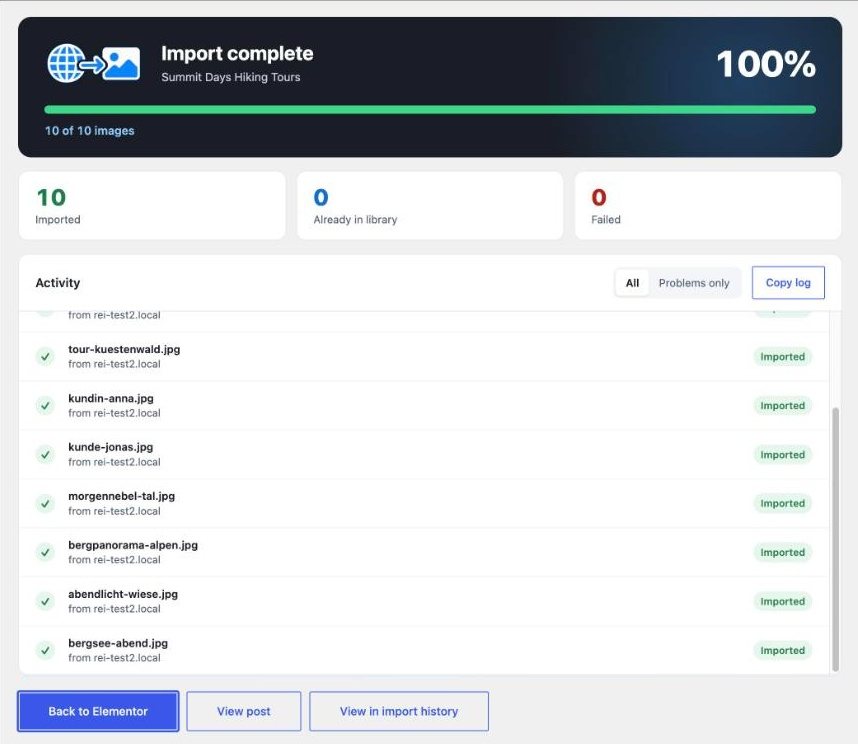Switch to Problems only filter
Image resolution: width=858 pixels, height=744 pixels.
(x=694, y=283)
